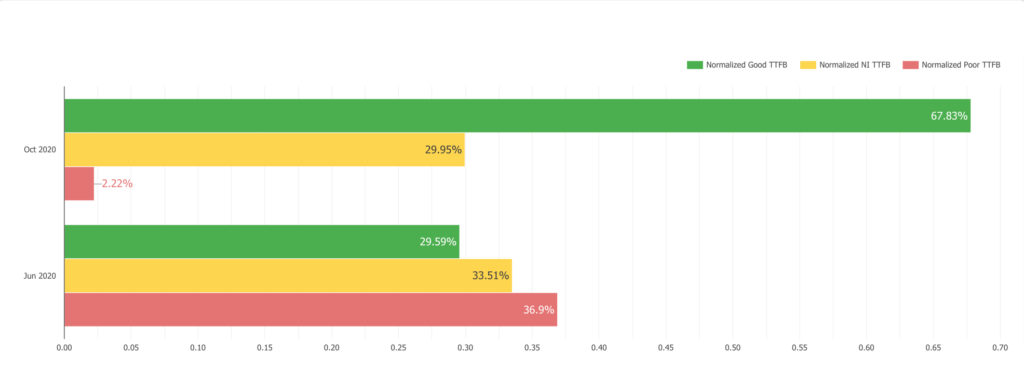This screenshot has height=366, width=1024.
Task: Click the 0.00 x-axis tick label
Action: (x=64, y=347)
